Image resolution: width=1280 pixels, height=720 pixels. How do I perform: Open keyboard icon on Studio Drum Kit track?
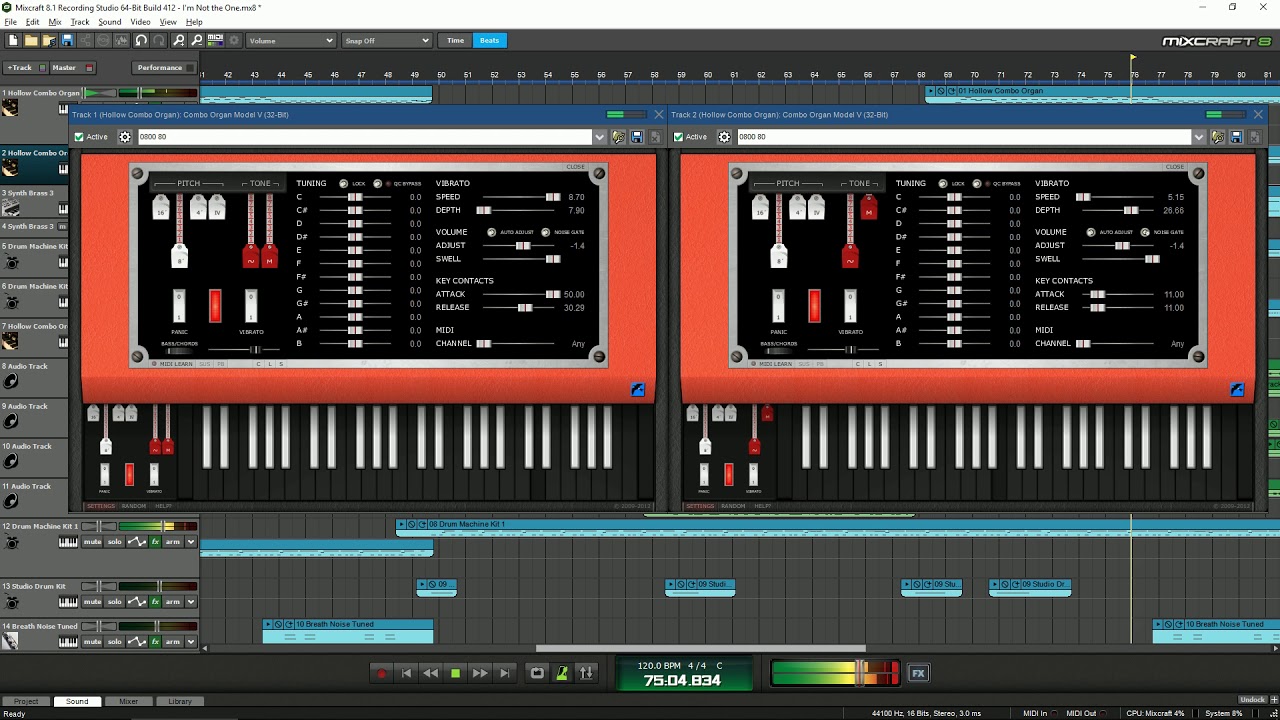67,602
